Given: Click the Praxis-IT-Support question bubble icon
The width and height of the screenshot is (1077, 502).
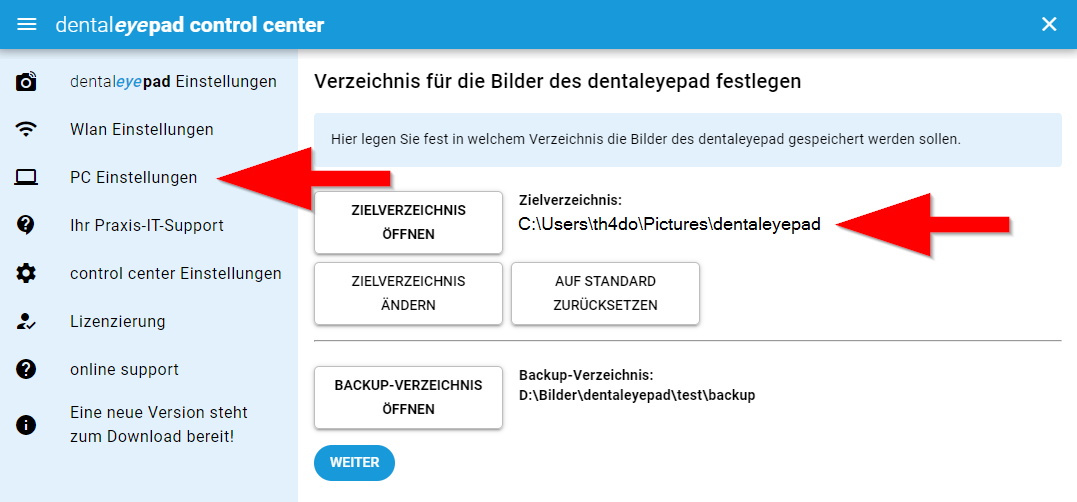Looking at the screenshot, I should point(26,225).
